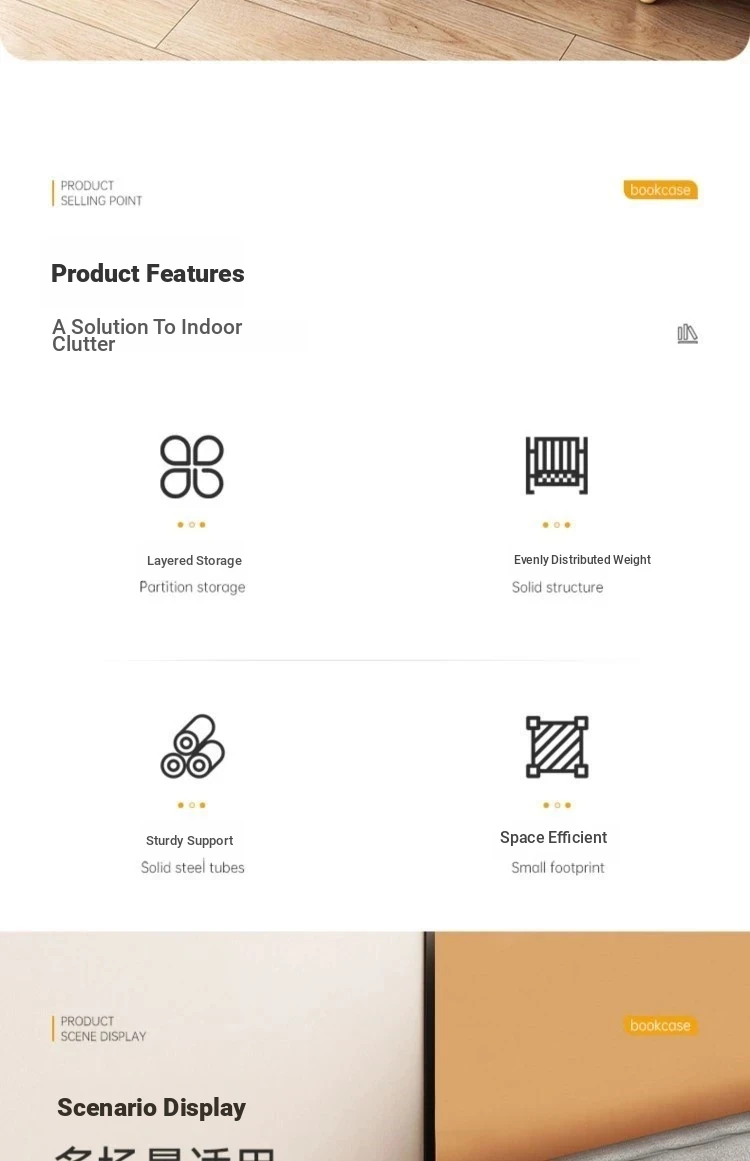Click the rack icon above Evenly Distributed Weight

(x=557, y=465)
